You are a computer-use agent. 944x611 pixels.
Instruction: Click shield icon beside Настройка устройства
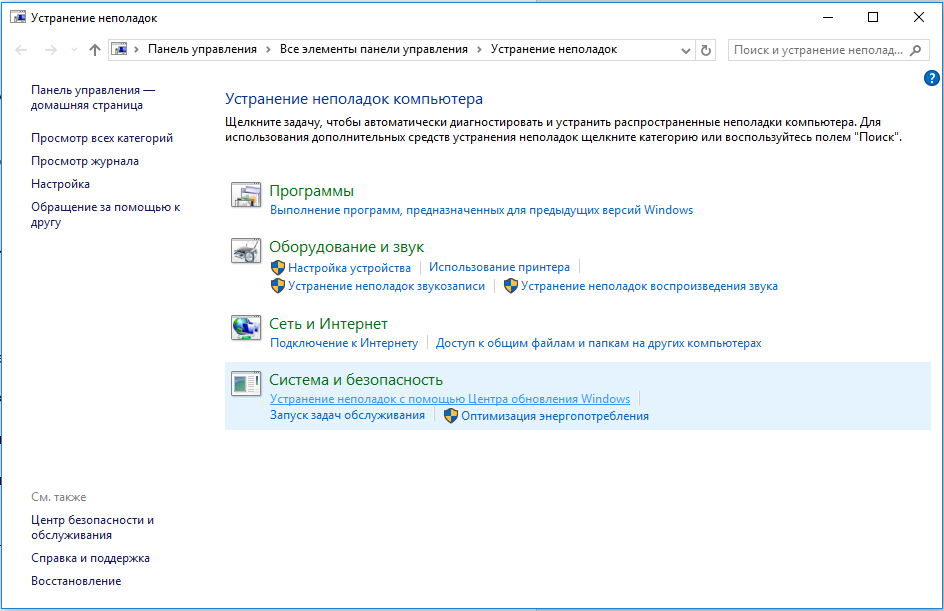click(278, 267)
